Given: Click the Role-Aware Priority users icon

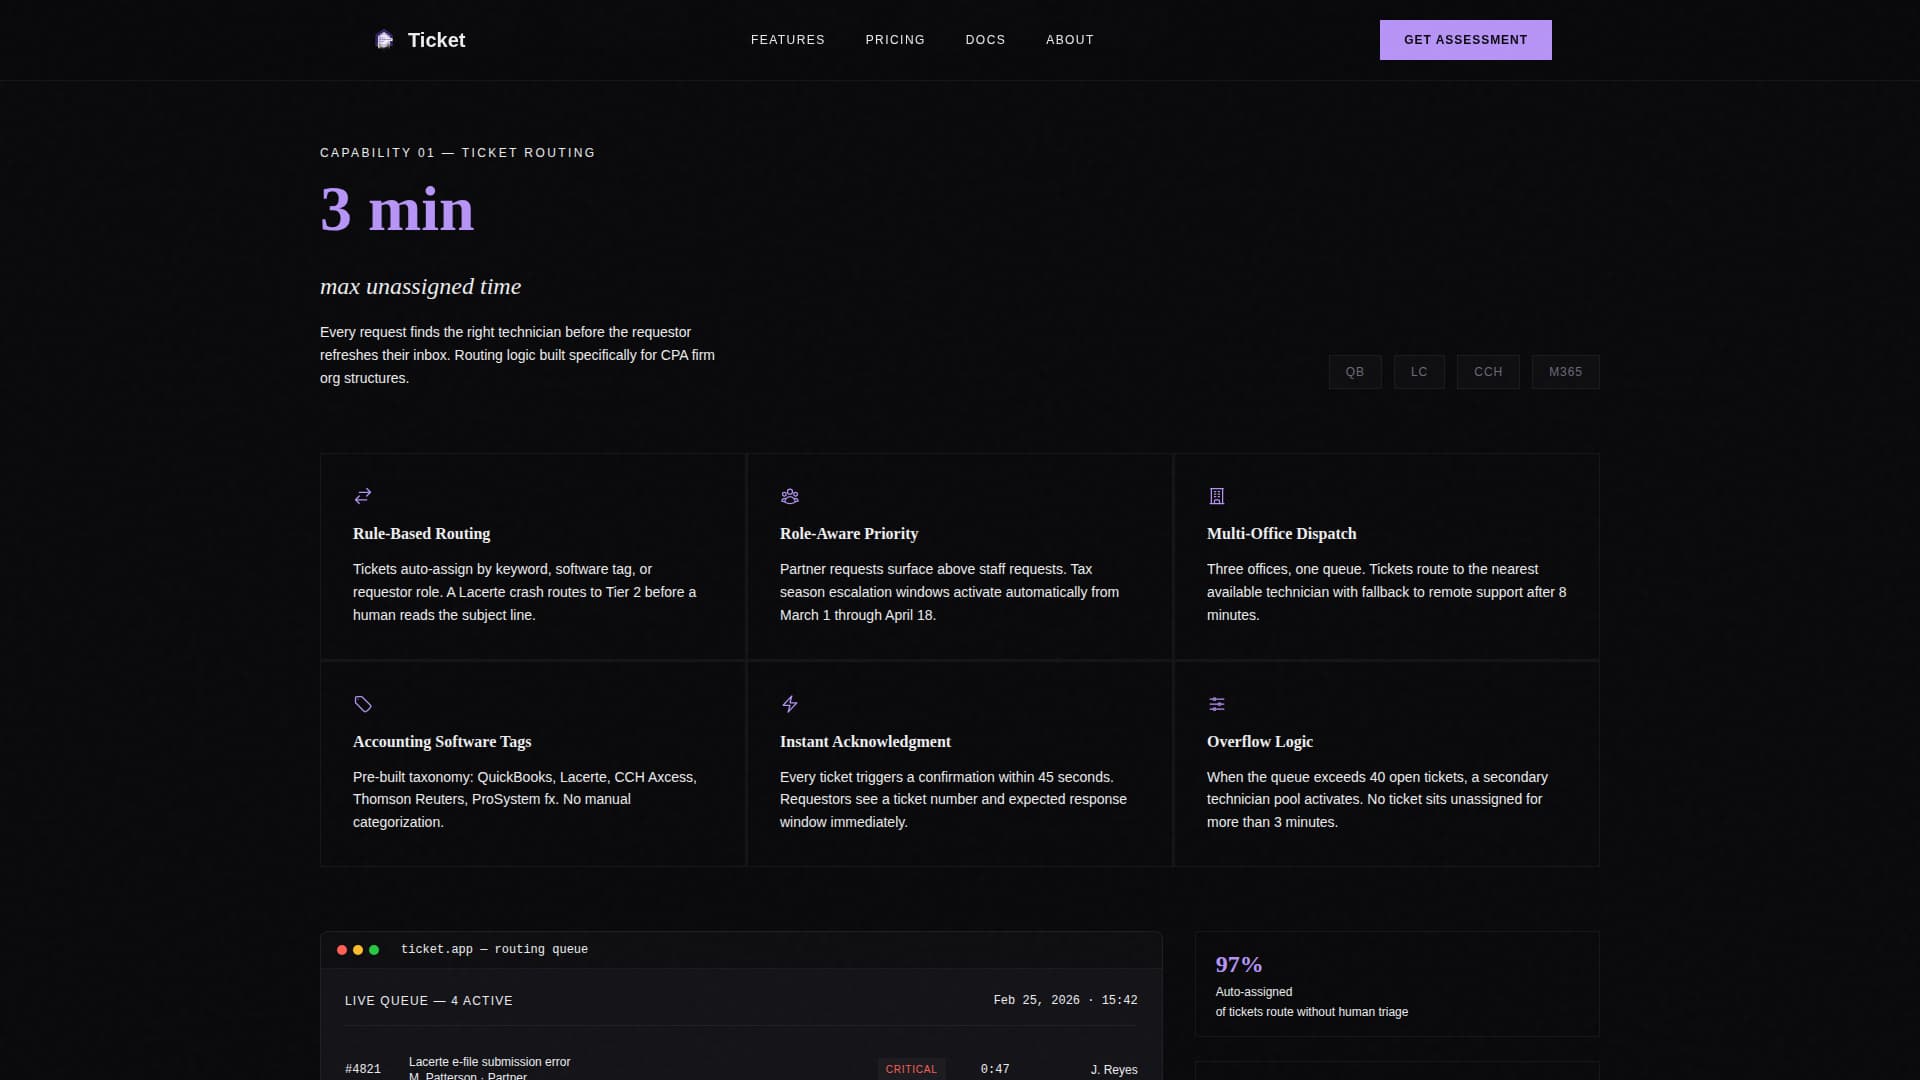Looking at the screenshot, I should pos(790,496).
